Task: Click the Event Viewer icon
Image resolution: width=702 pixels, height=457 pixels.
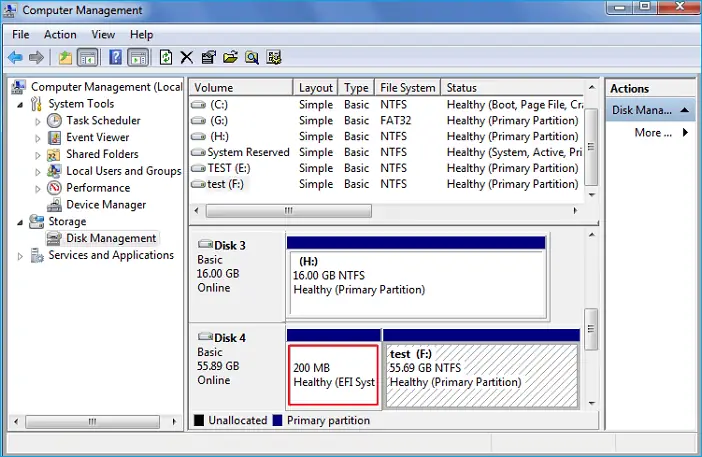Action: (x=54, y=137)
